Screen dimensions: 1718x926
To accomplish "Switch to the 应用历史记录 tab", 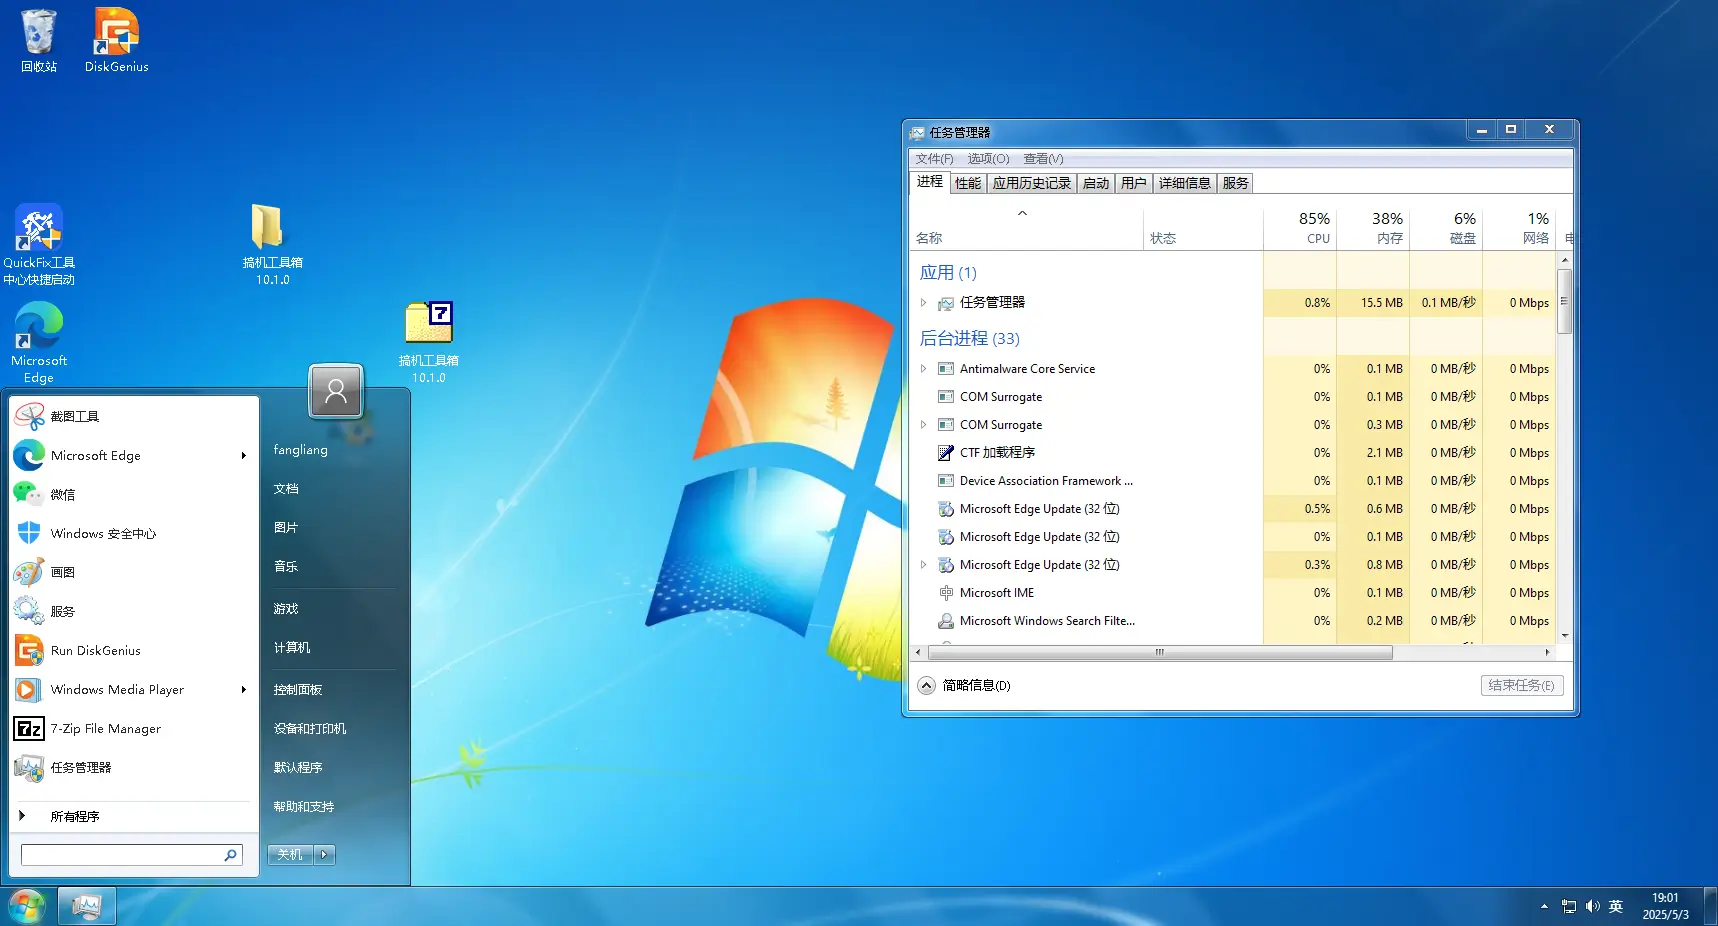I will point(1031,183).
